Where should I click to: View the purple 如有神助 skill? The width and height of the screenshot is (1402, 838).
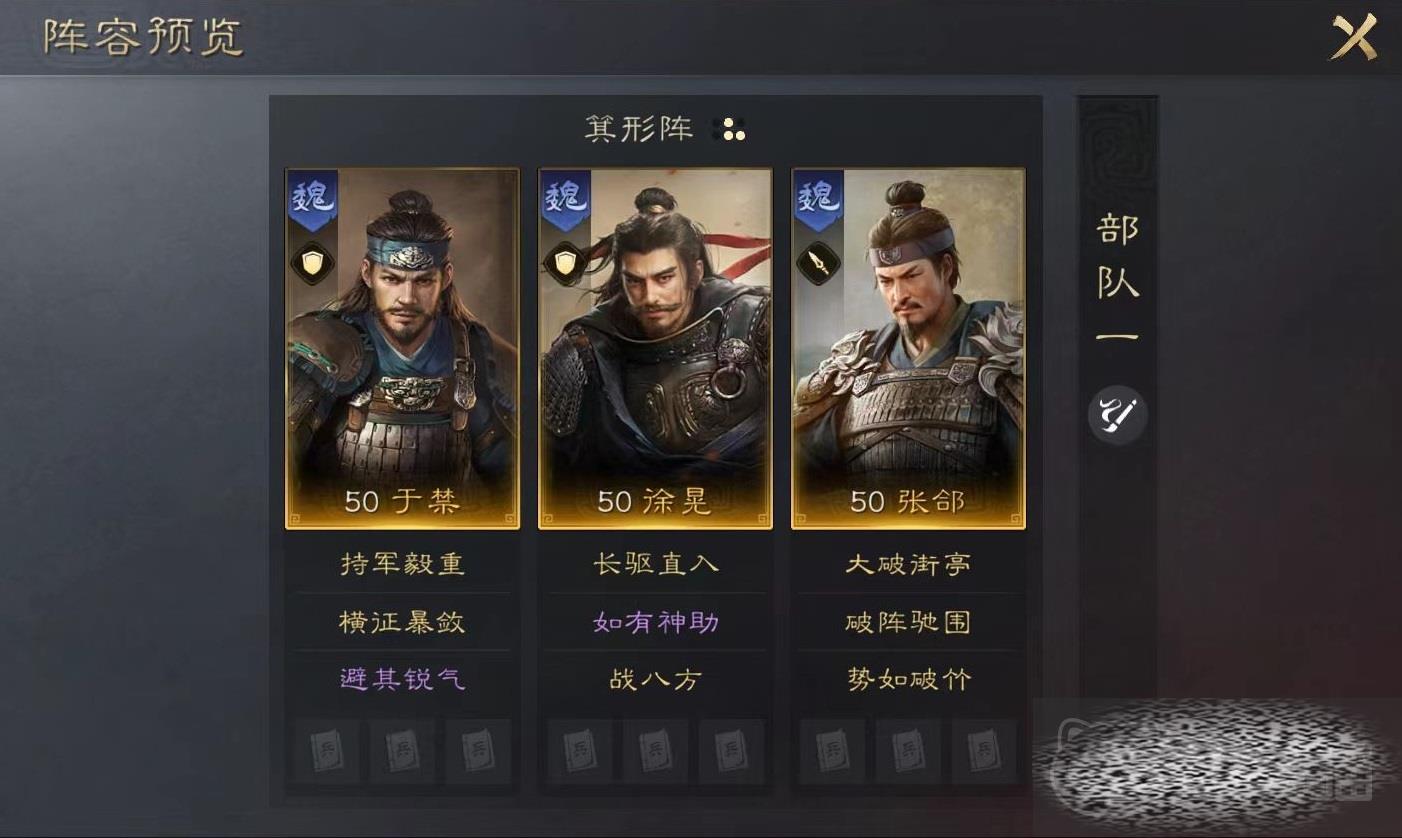[655, 622]
